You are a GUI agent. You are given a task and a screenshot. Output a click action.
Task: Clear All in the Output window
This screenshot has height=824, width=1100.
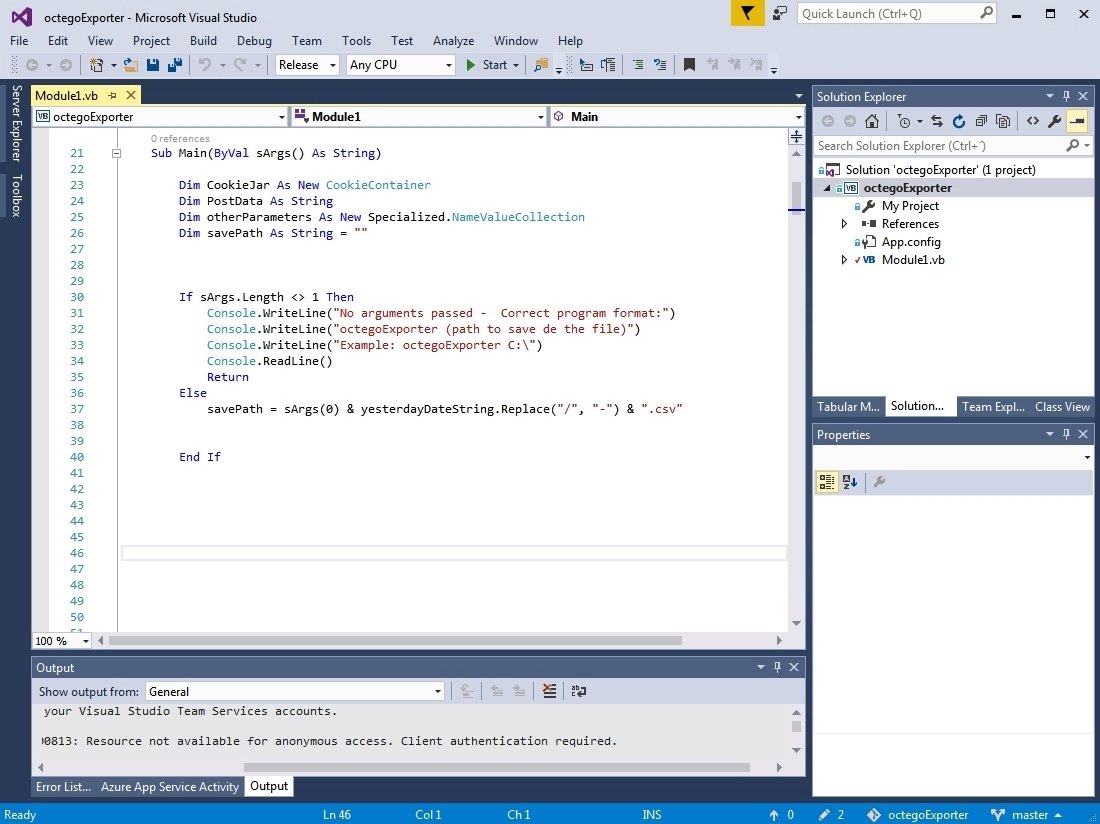click(x=549, y=691)
